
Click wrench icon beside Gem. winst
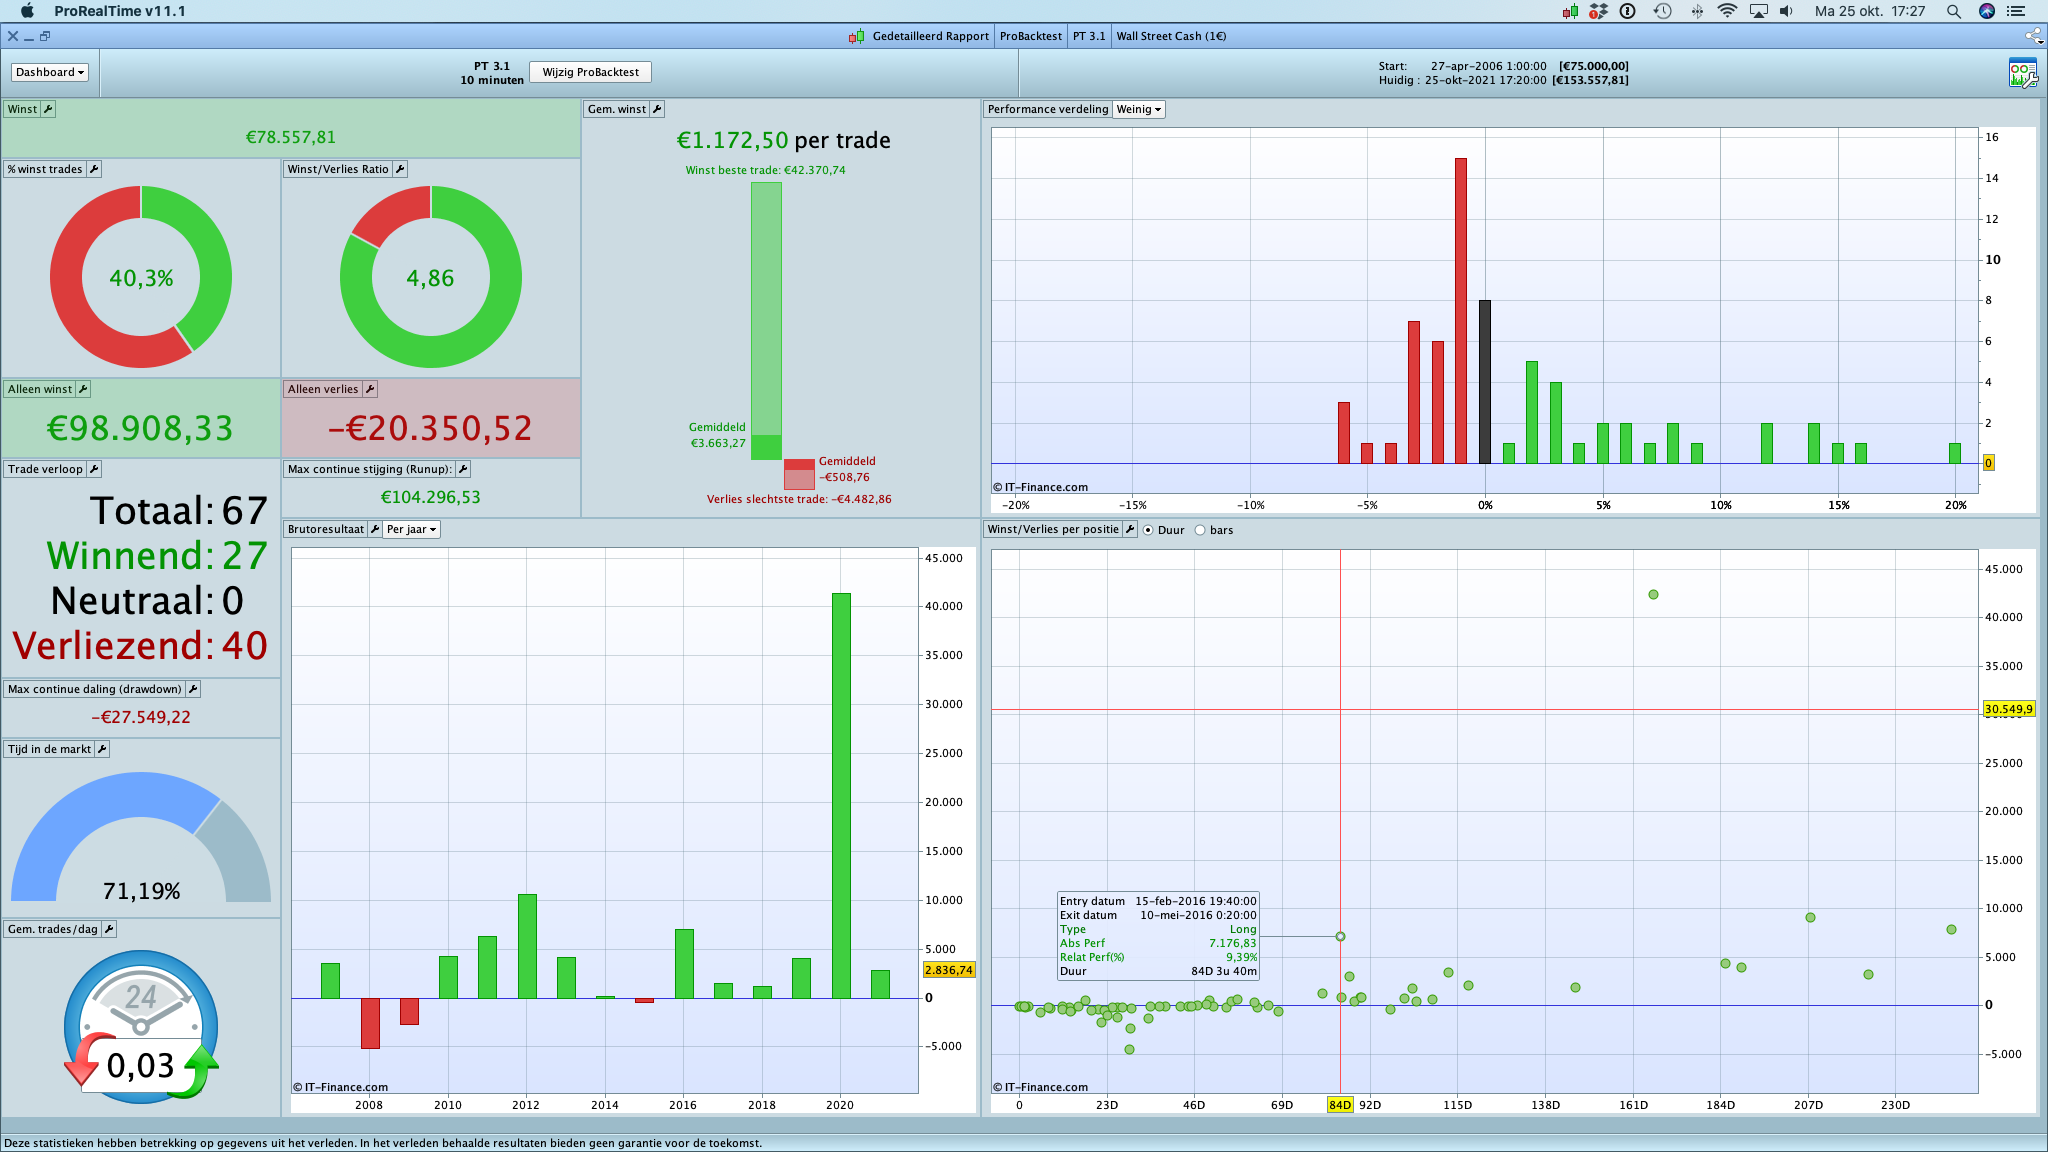click(657, 109)
